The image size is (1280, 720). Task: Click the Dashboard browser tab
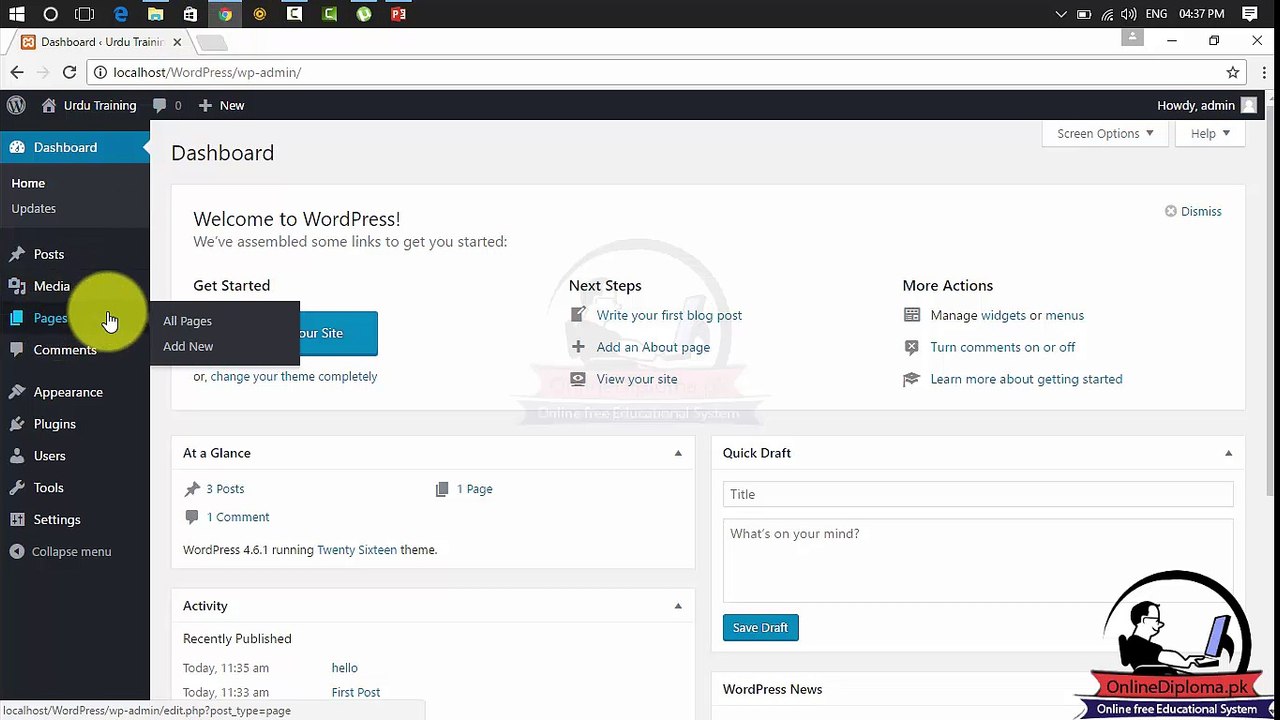pos(100,42)
